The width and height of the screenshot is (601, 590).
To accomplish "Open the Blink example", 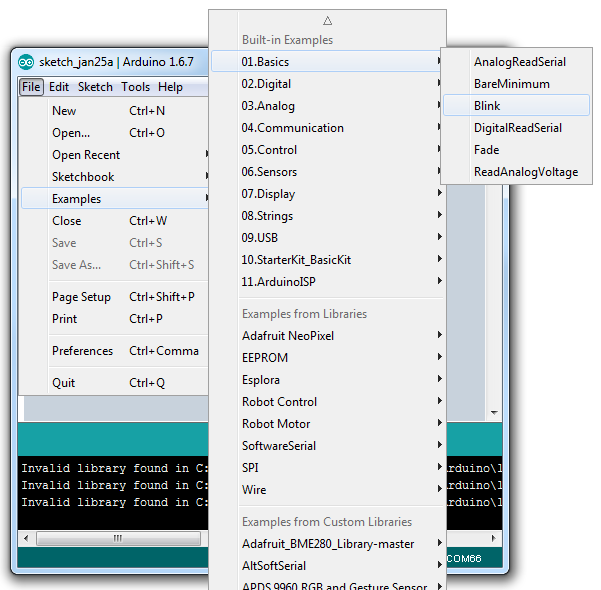I will [516, 105].
